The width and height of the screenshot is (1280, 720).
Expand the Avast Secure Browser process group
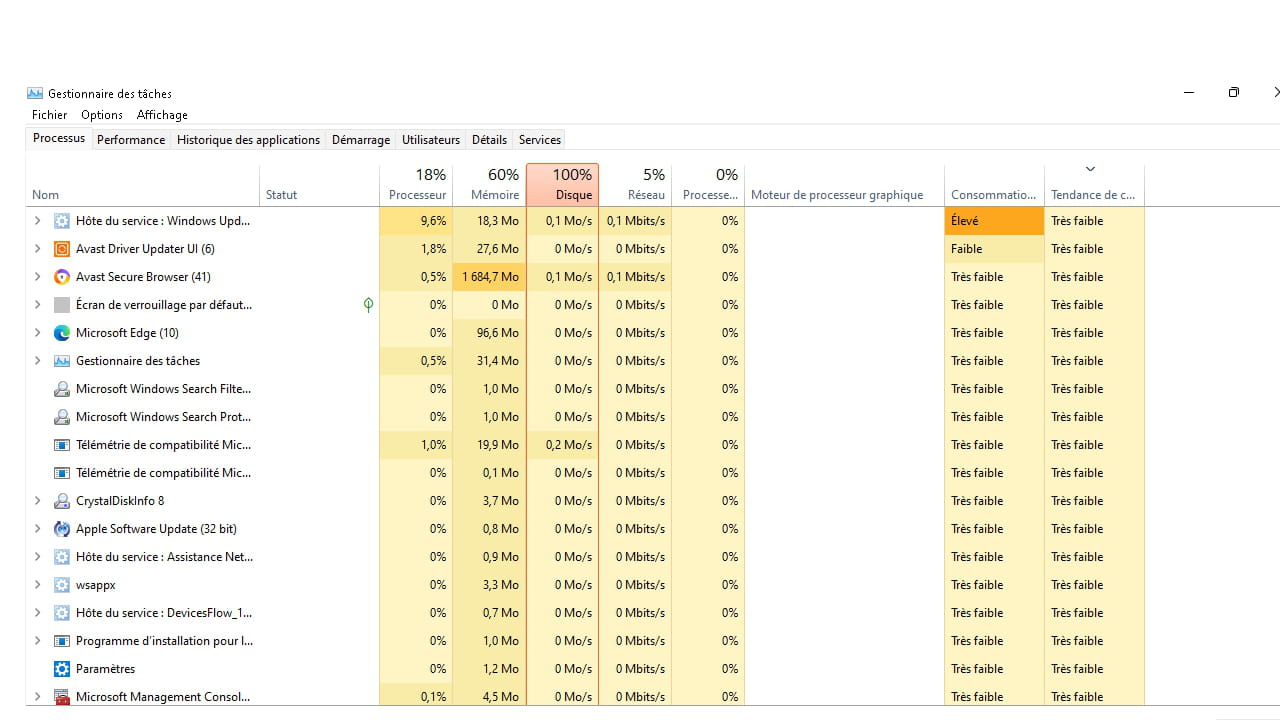point(38,277)
